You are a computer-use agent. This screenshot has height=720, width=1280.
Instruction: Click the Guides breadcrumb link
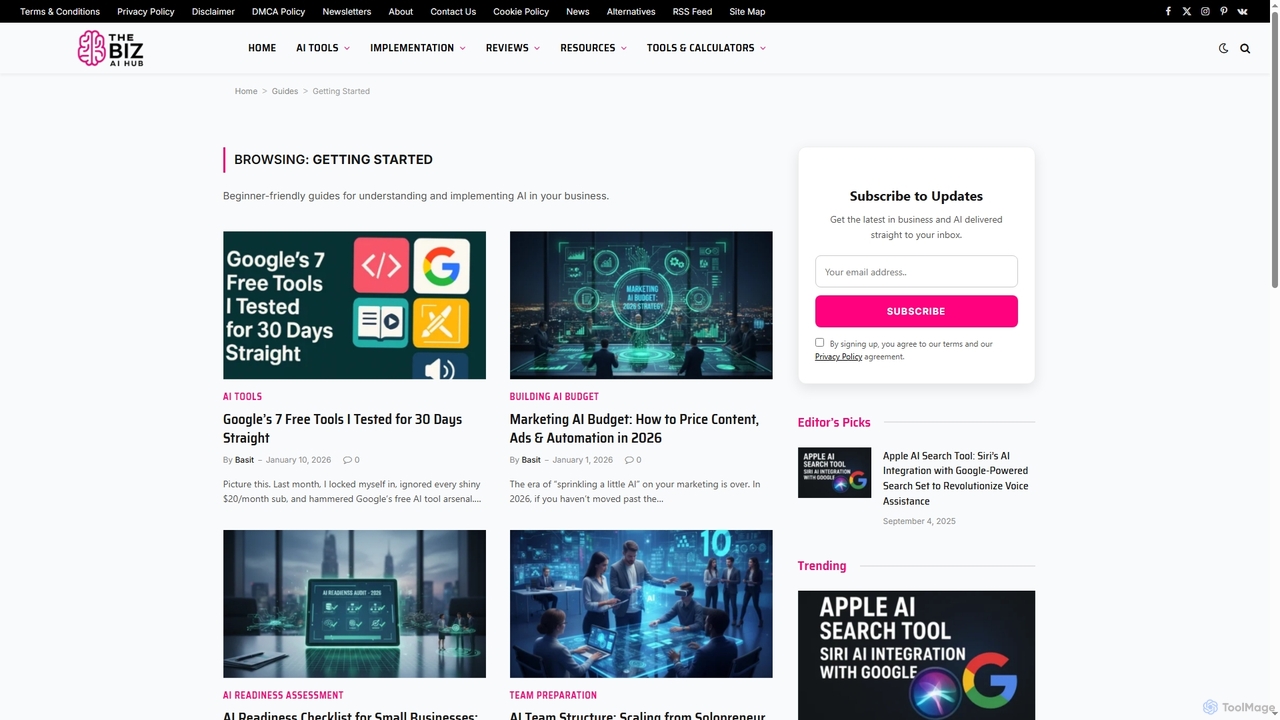(x=285, y=91)
